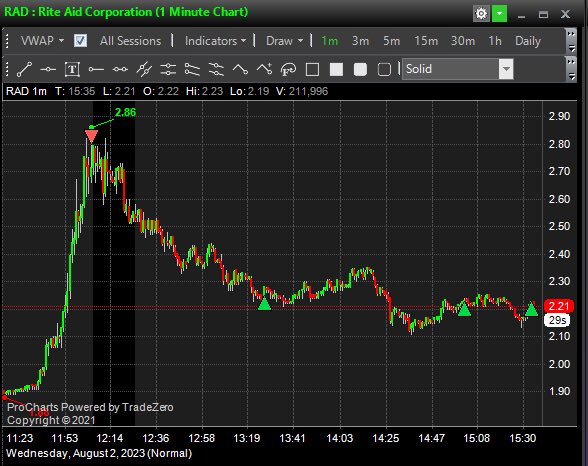Switch to the 1m timeframe
This screenshot has width=588, height=466.
pyautogui.click(x=330, y=40)
